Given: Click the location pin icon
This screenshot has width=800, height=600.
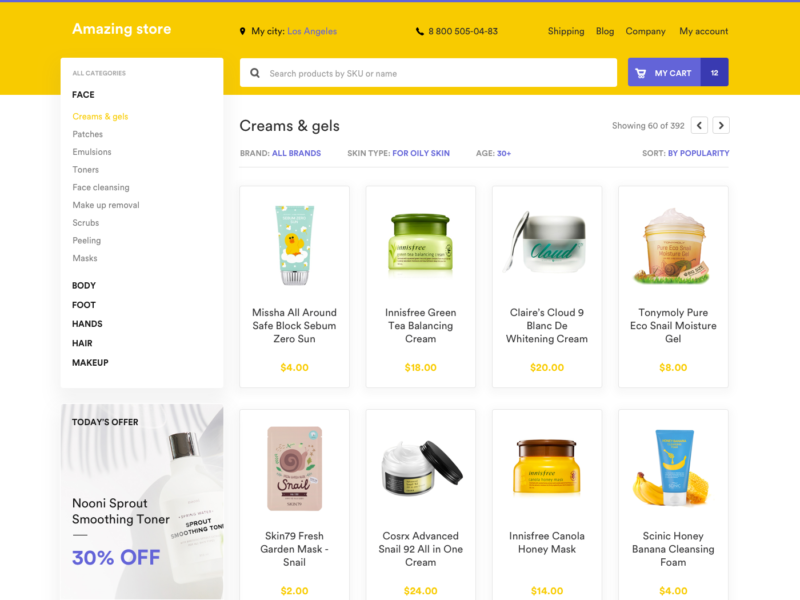Looking at the screenshot, I should tap(242, 31).
